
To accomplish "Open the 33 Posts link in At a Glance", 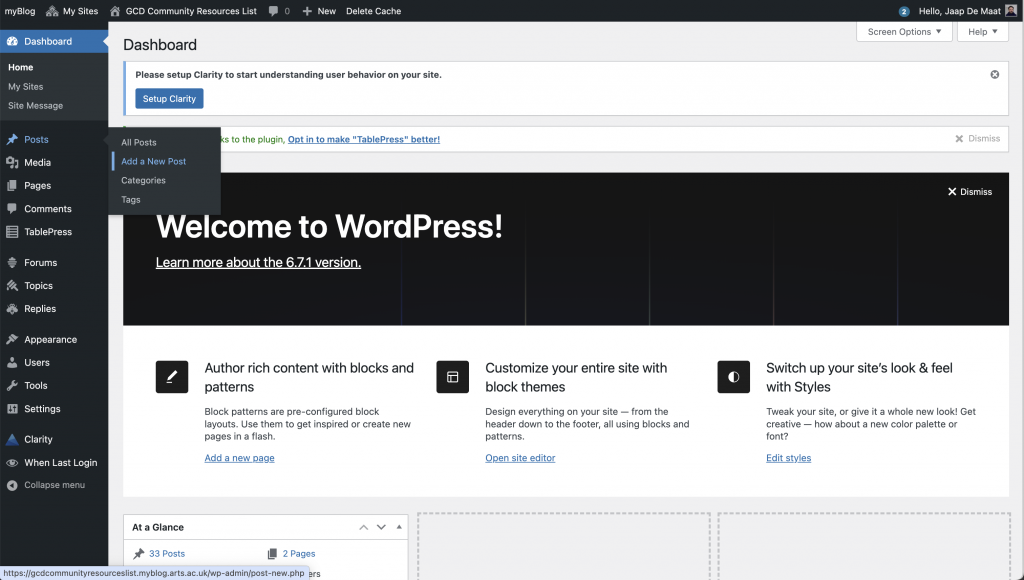I will pos(167,553).
